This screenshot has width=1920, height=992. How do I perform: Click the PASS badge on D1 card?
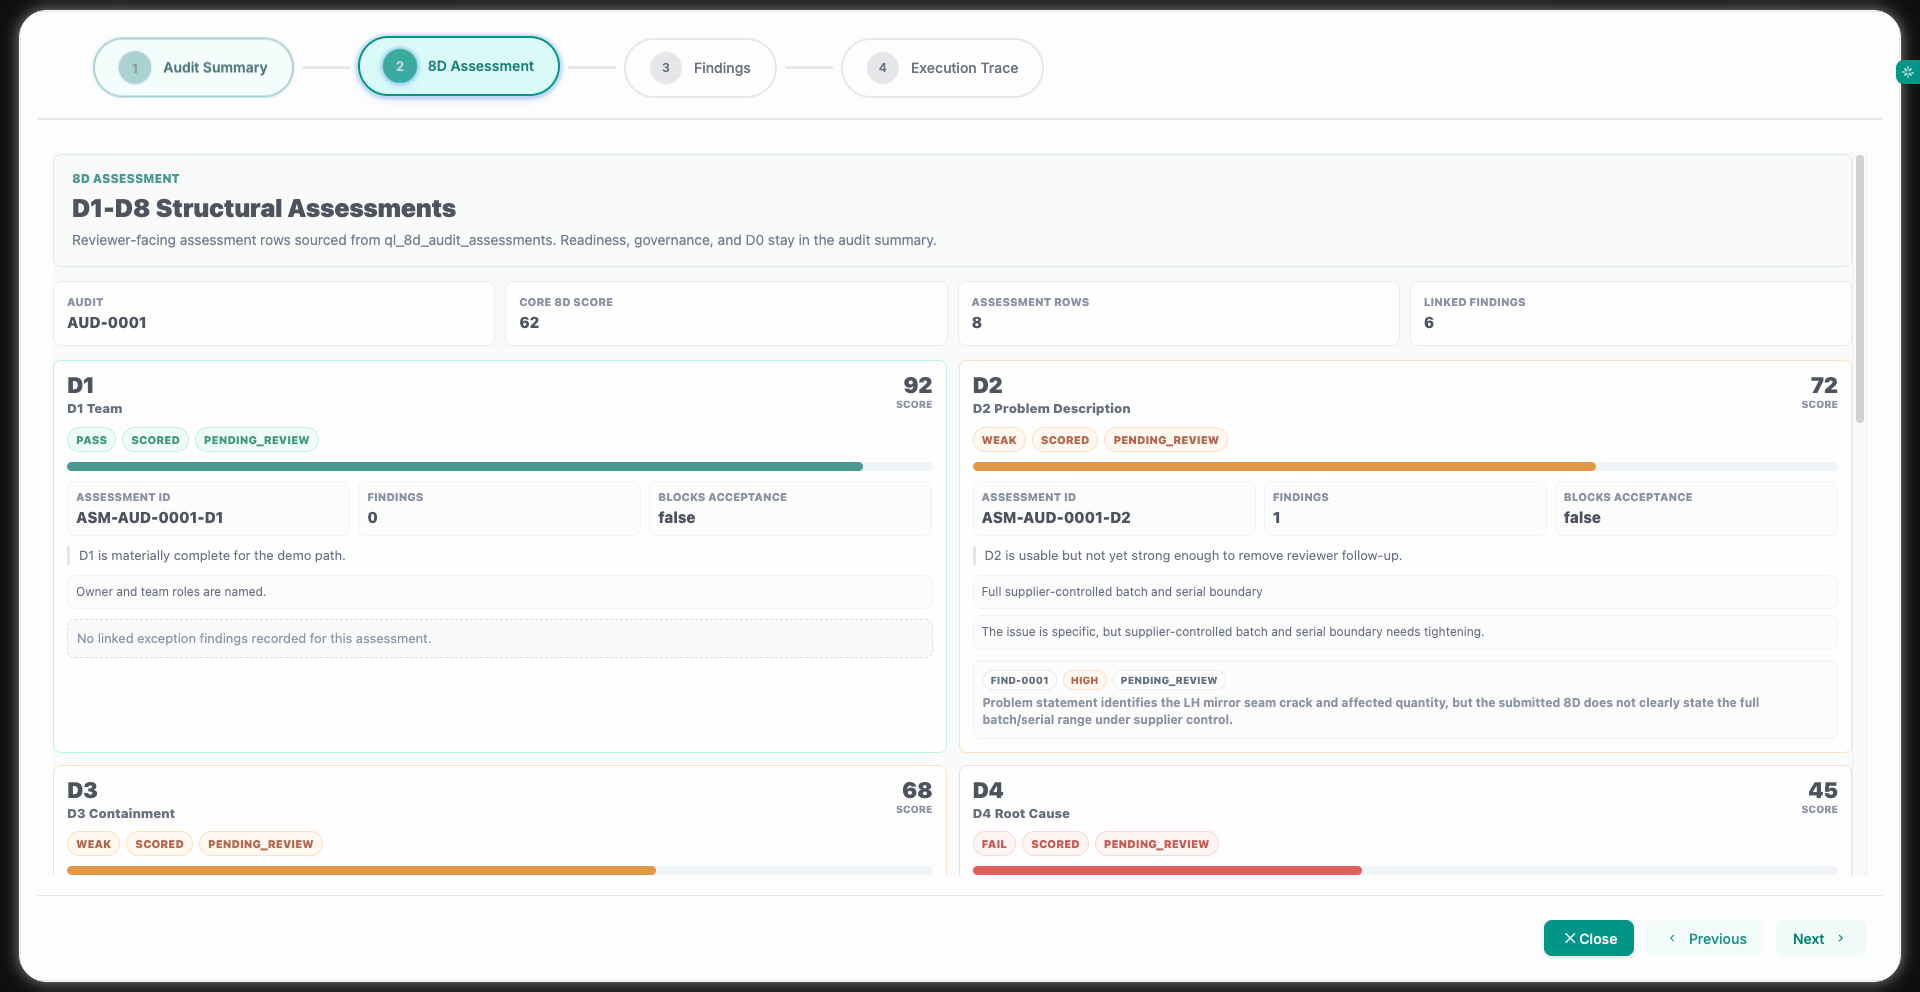pyautogui.click(x=91, y=440)
